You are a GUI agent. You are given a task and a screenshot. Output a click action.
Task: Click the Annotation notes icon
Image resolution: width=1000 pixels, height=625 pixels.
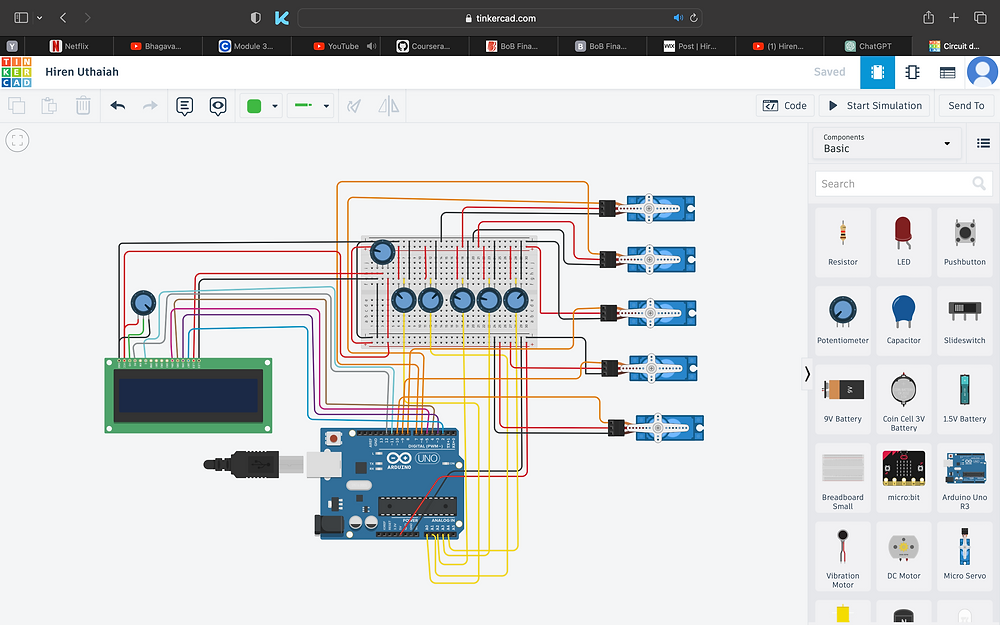point(184,105)
